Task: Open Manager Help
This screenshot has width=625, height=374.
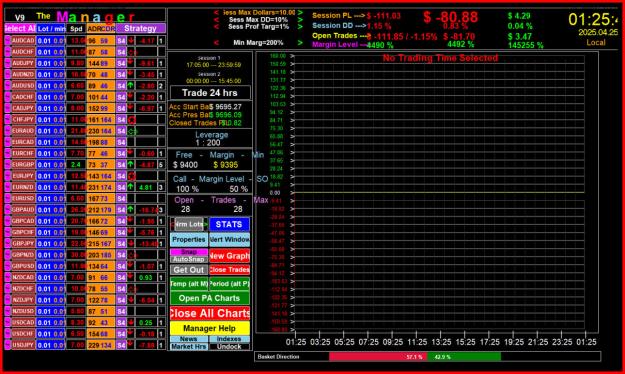Action: 210,328
